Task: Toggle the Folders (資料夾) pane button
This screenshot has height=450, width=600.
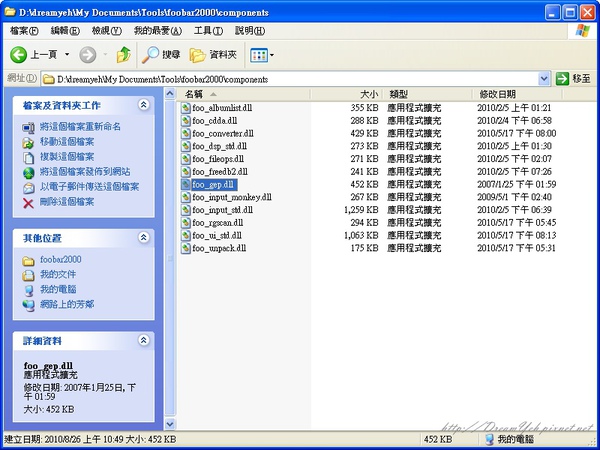Action: [x=213, y=55]
